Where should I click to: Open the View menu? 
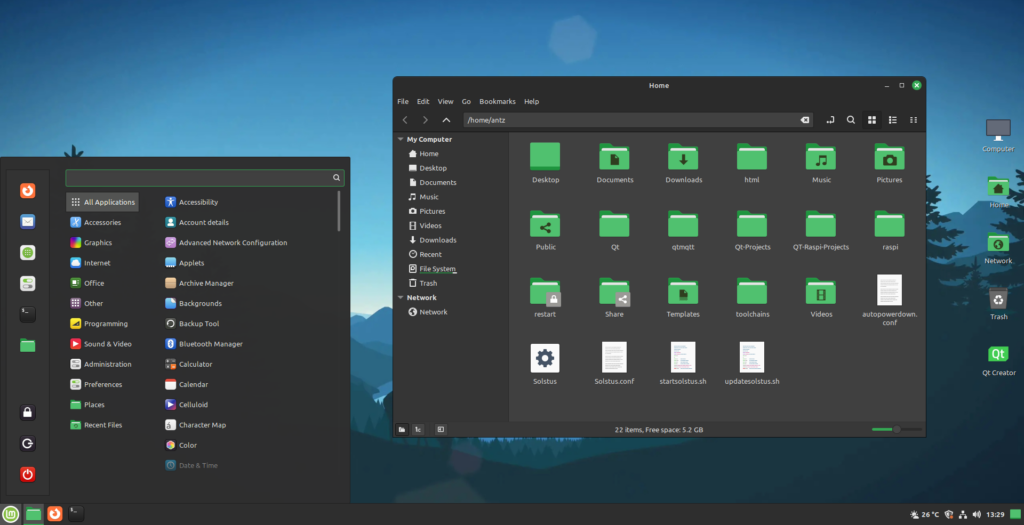click(x=445, y=101)
